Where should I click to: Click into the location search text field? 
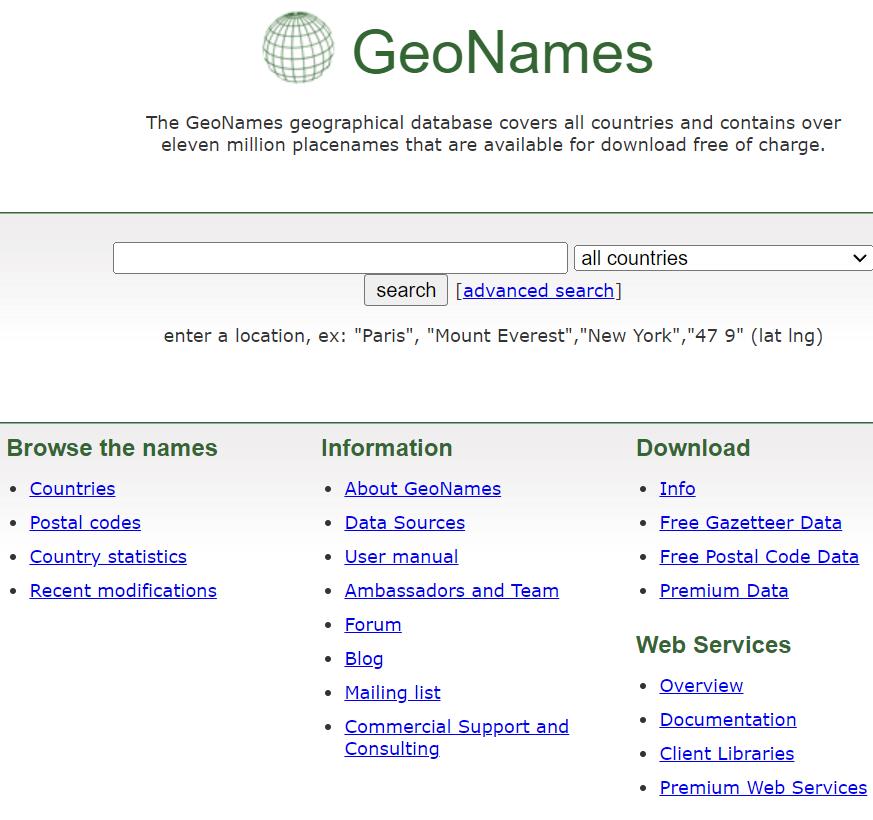coord(340,258)
